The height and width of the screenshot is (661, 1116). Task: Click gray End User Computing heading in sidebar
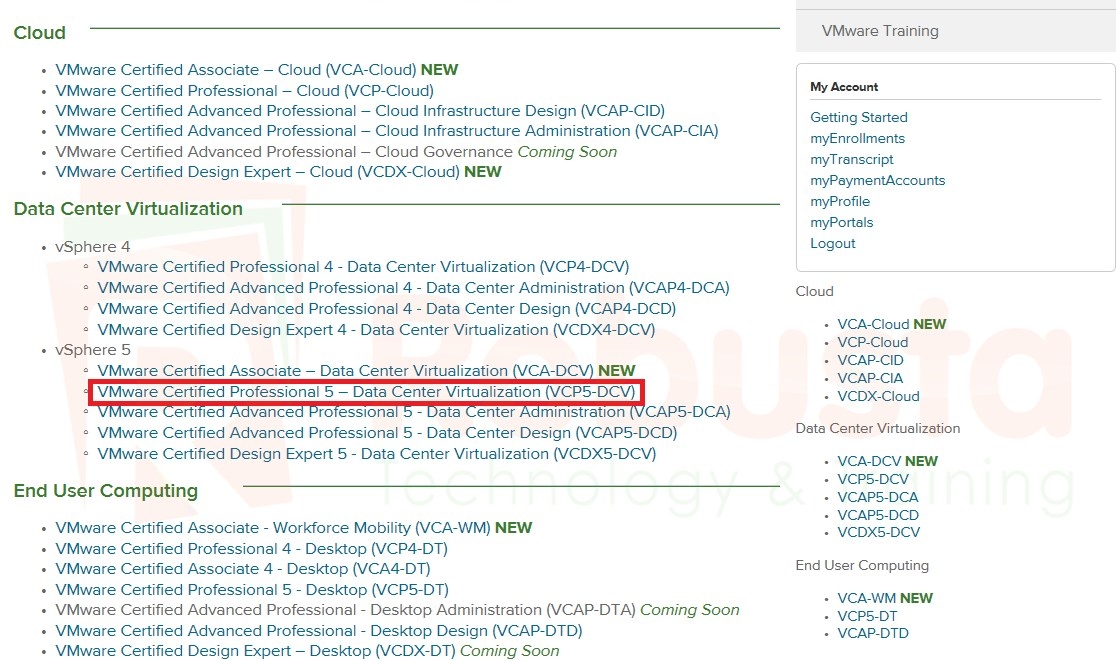pyautogui.click(x=862, y=565)
